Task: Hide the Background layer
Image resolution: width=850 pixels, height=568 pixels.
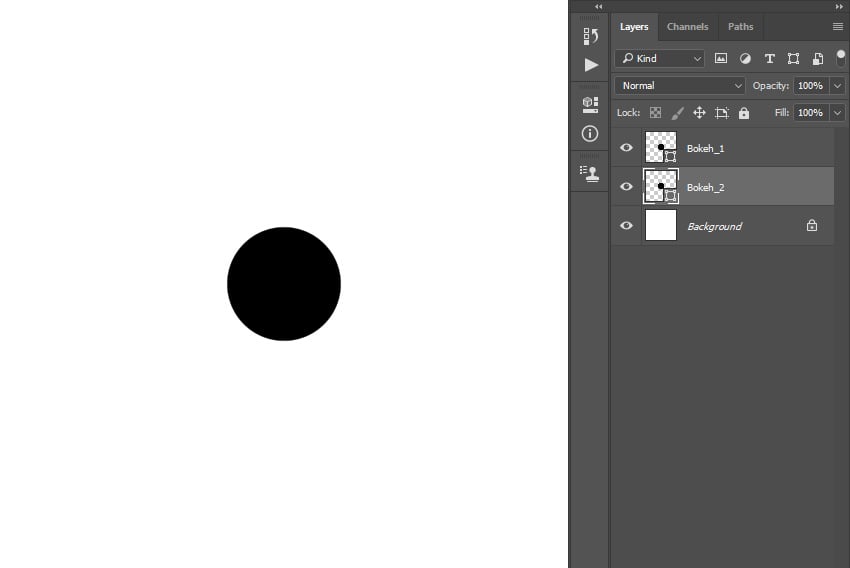Action: (626, 225)
